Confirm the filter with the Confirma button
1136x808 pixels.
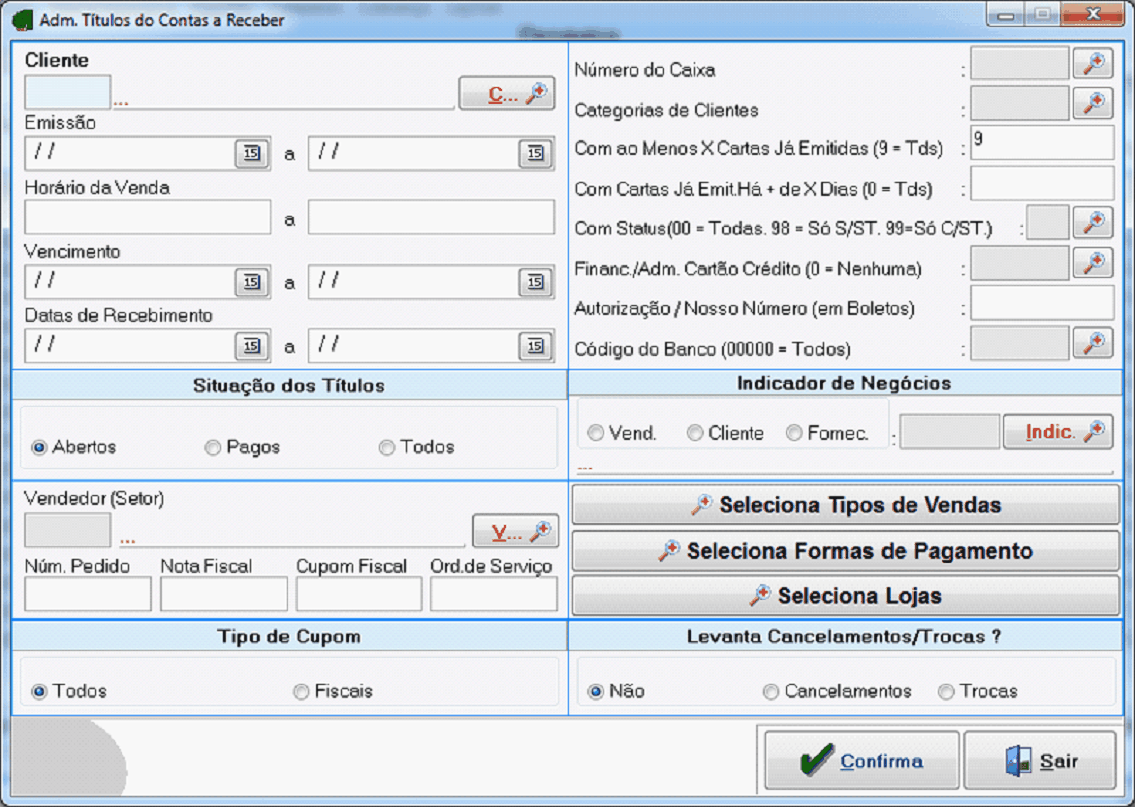[861, 761]
